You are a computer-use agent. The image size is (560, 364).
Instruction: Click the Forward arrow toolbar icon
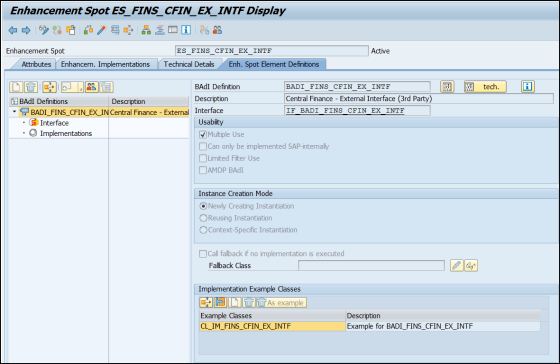26,30
